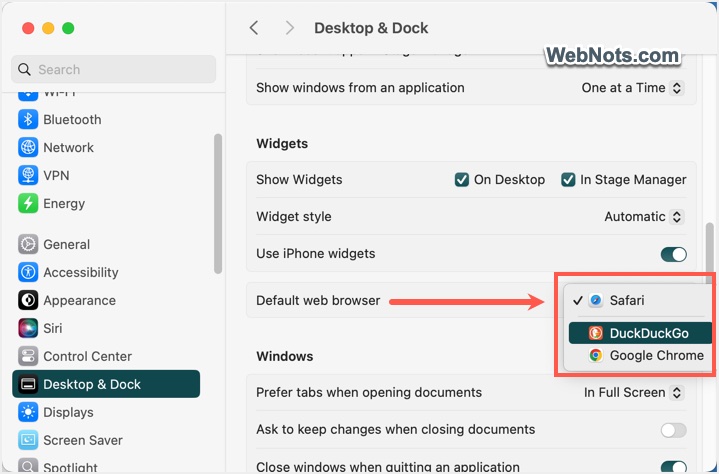The width and height of the screenshot is (719, 474).
Task: Click the Appearance icon
Action: point(28,300)
